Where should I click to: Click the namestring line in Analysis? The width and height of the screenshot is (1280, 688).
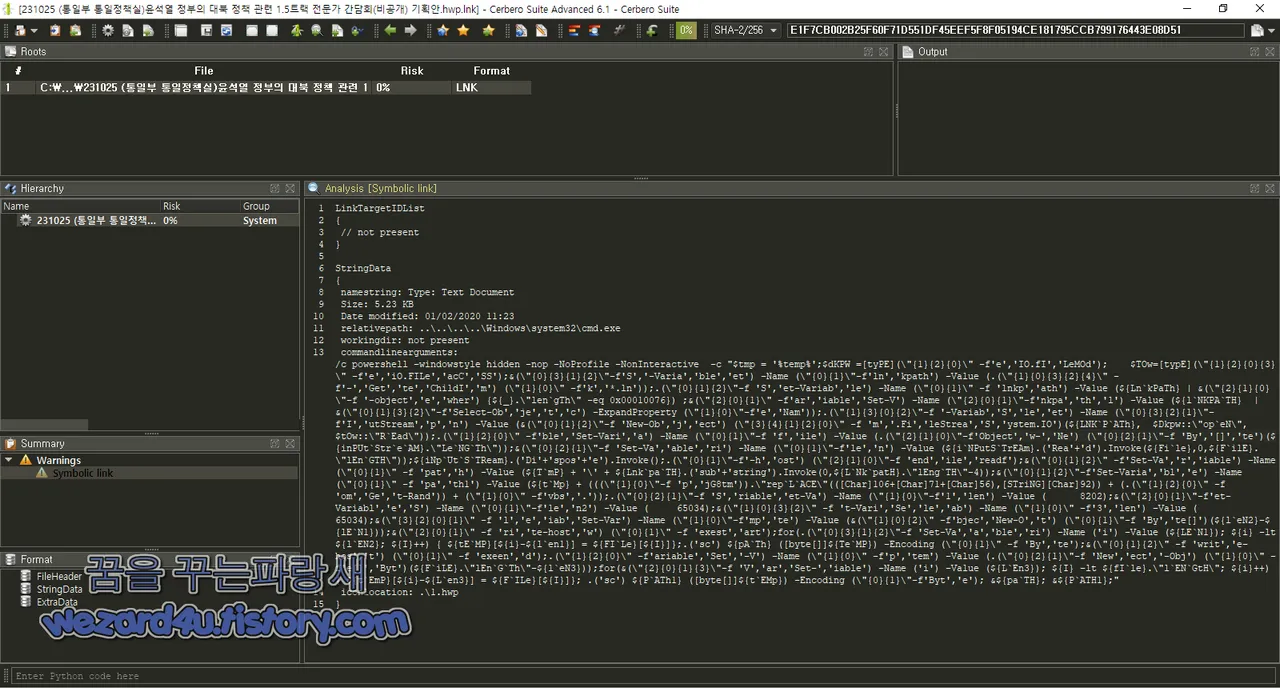click(427, 292)
